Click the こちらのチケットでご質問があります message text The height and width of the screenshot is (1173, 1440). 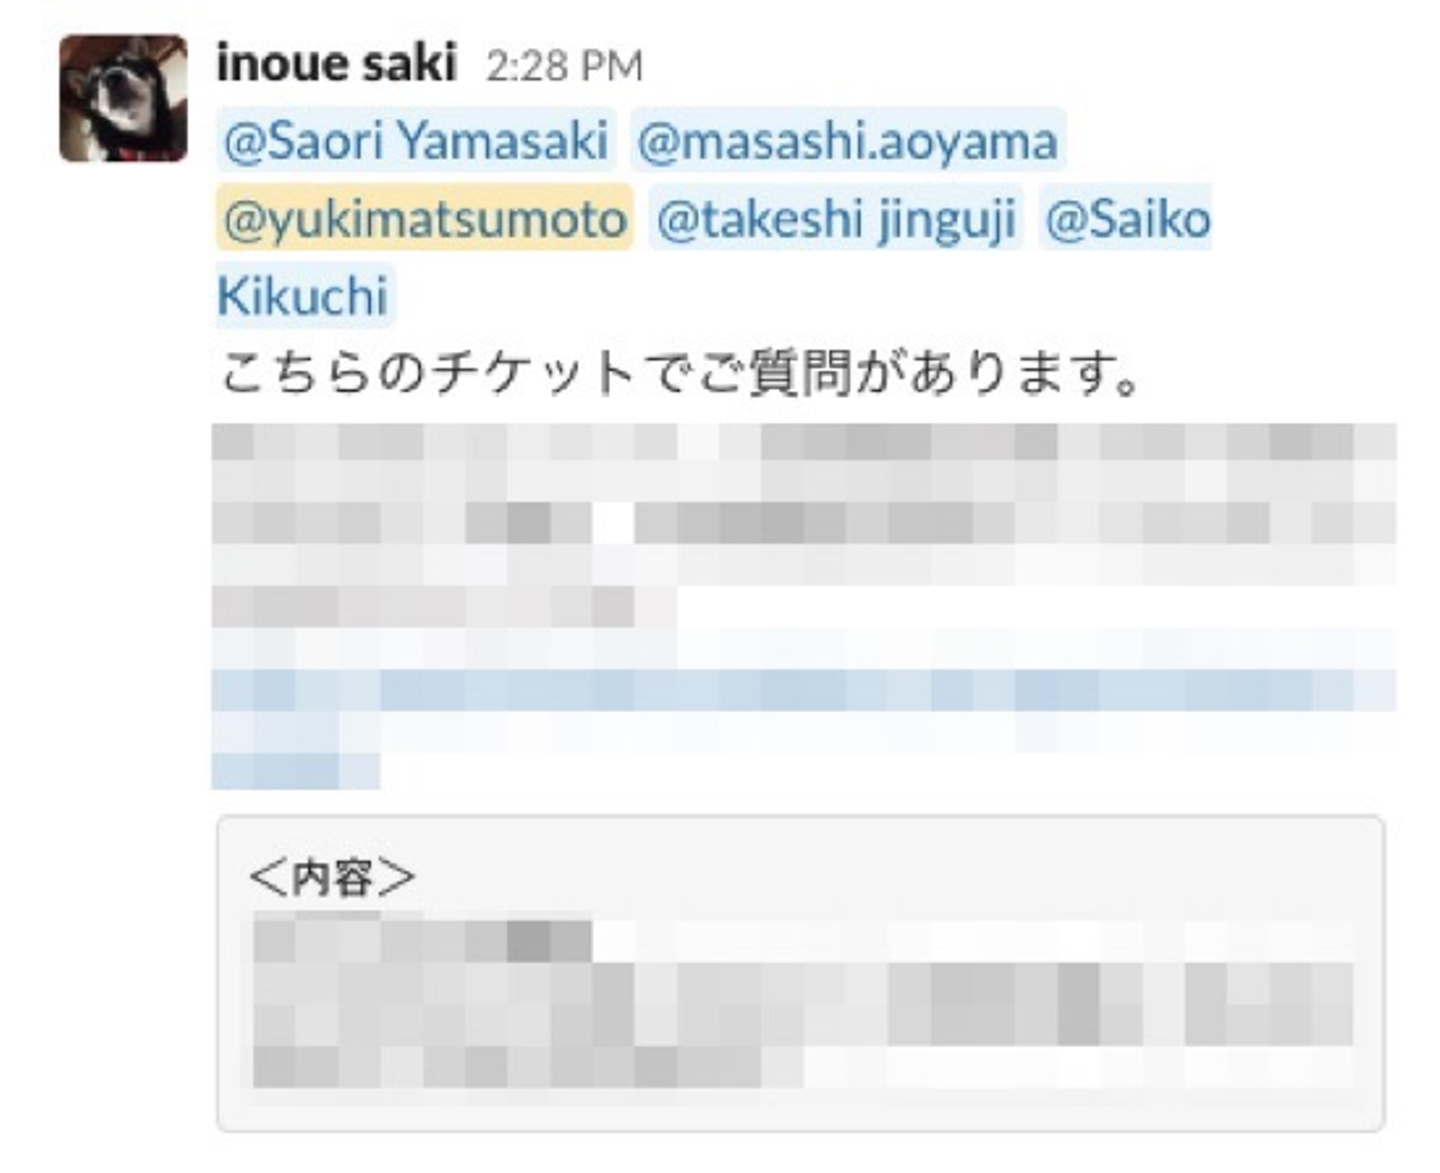coord(680,374)
